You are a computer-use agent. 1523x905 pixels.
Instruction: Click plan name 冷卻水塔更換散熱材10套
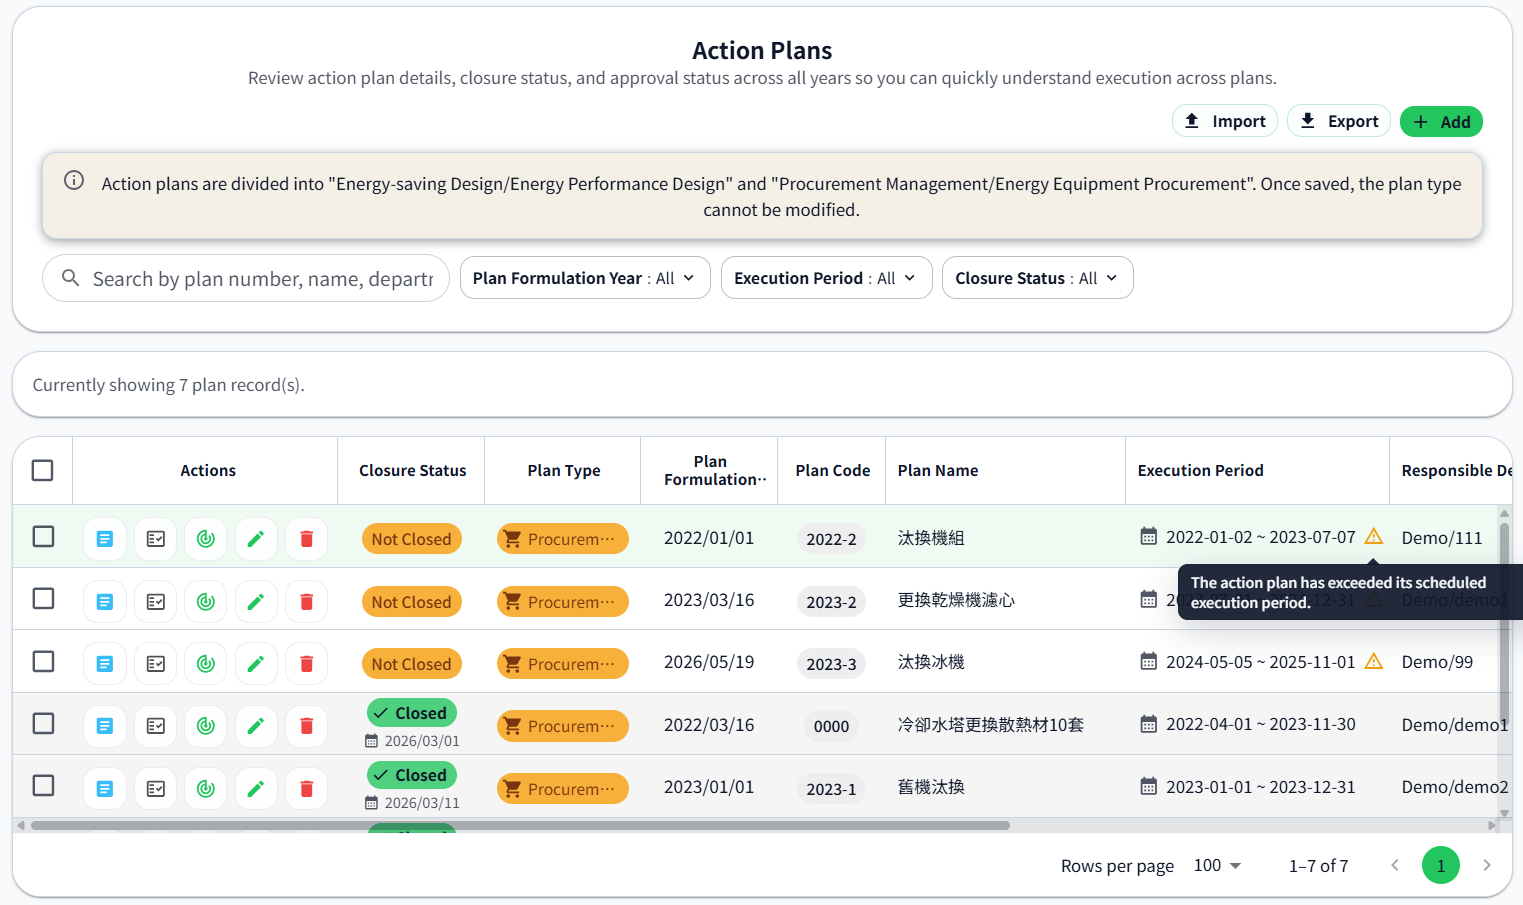coord(991,725)
